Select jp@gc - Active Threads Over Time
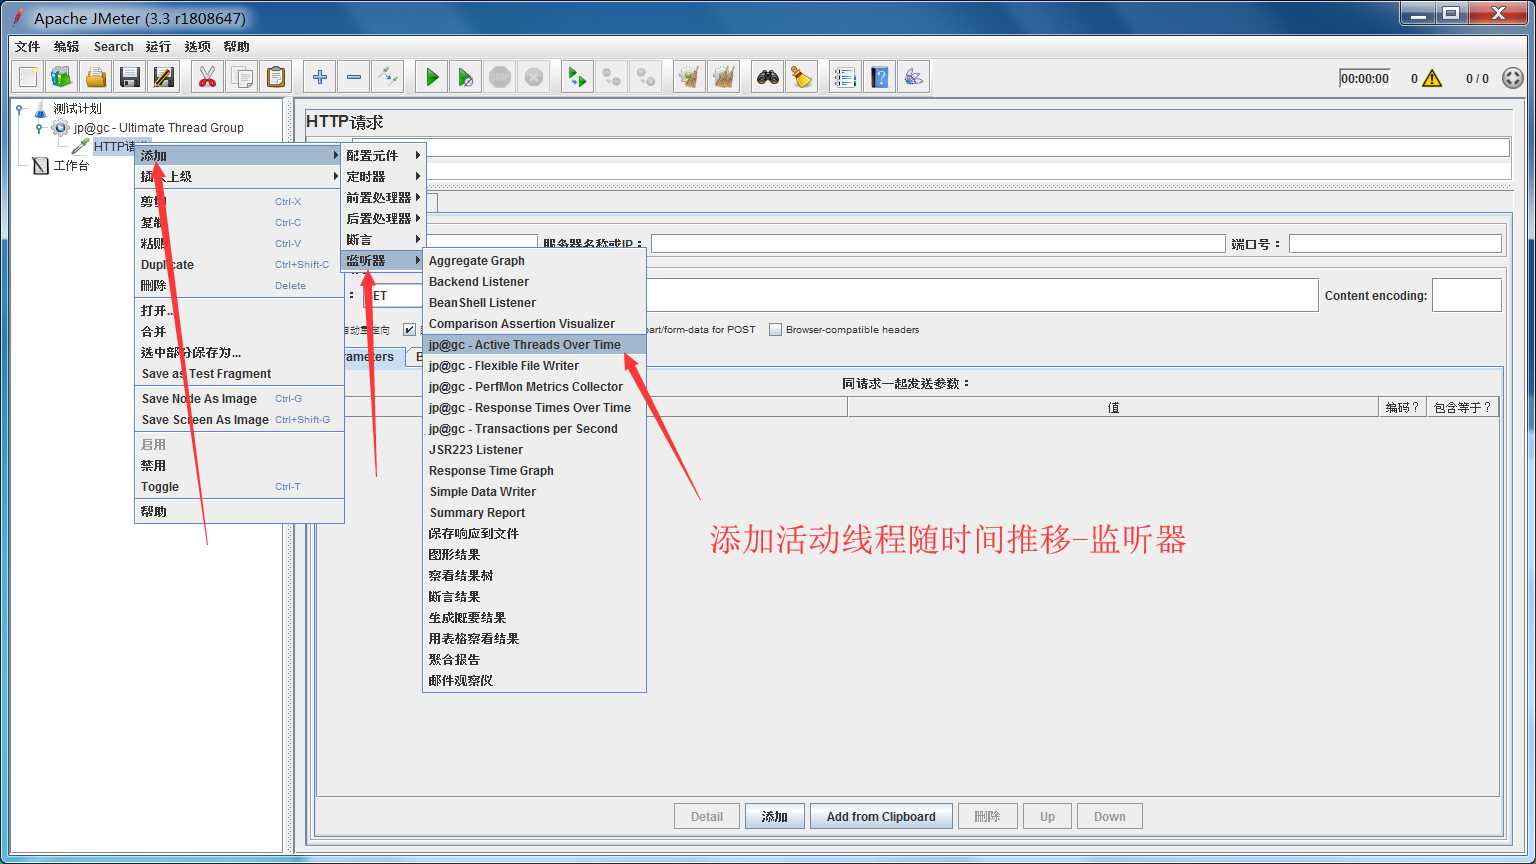This screenshot has height=864, width=1536. point(534,344)
